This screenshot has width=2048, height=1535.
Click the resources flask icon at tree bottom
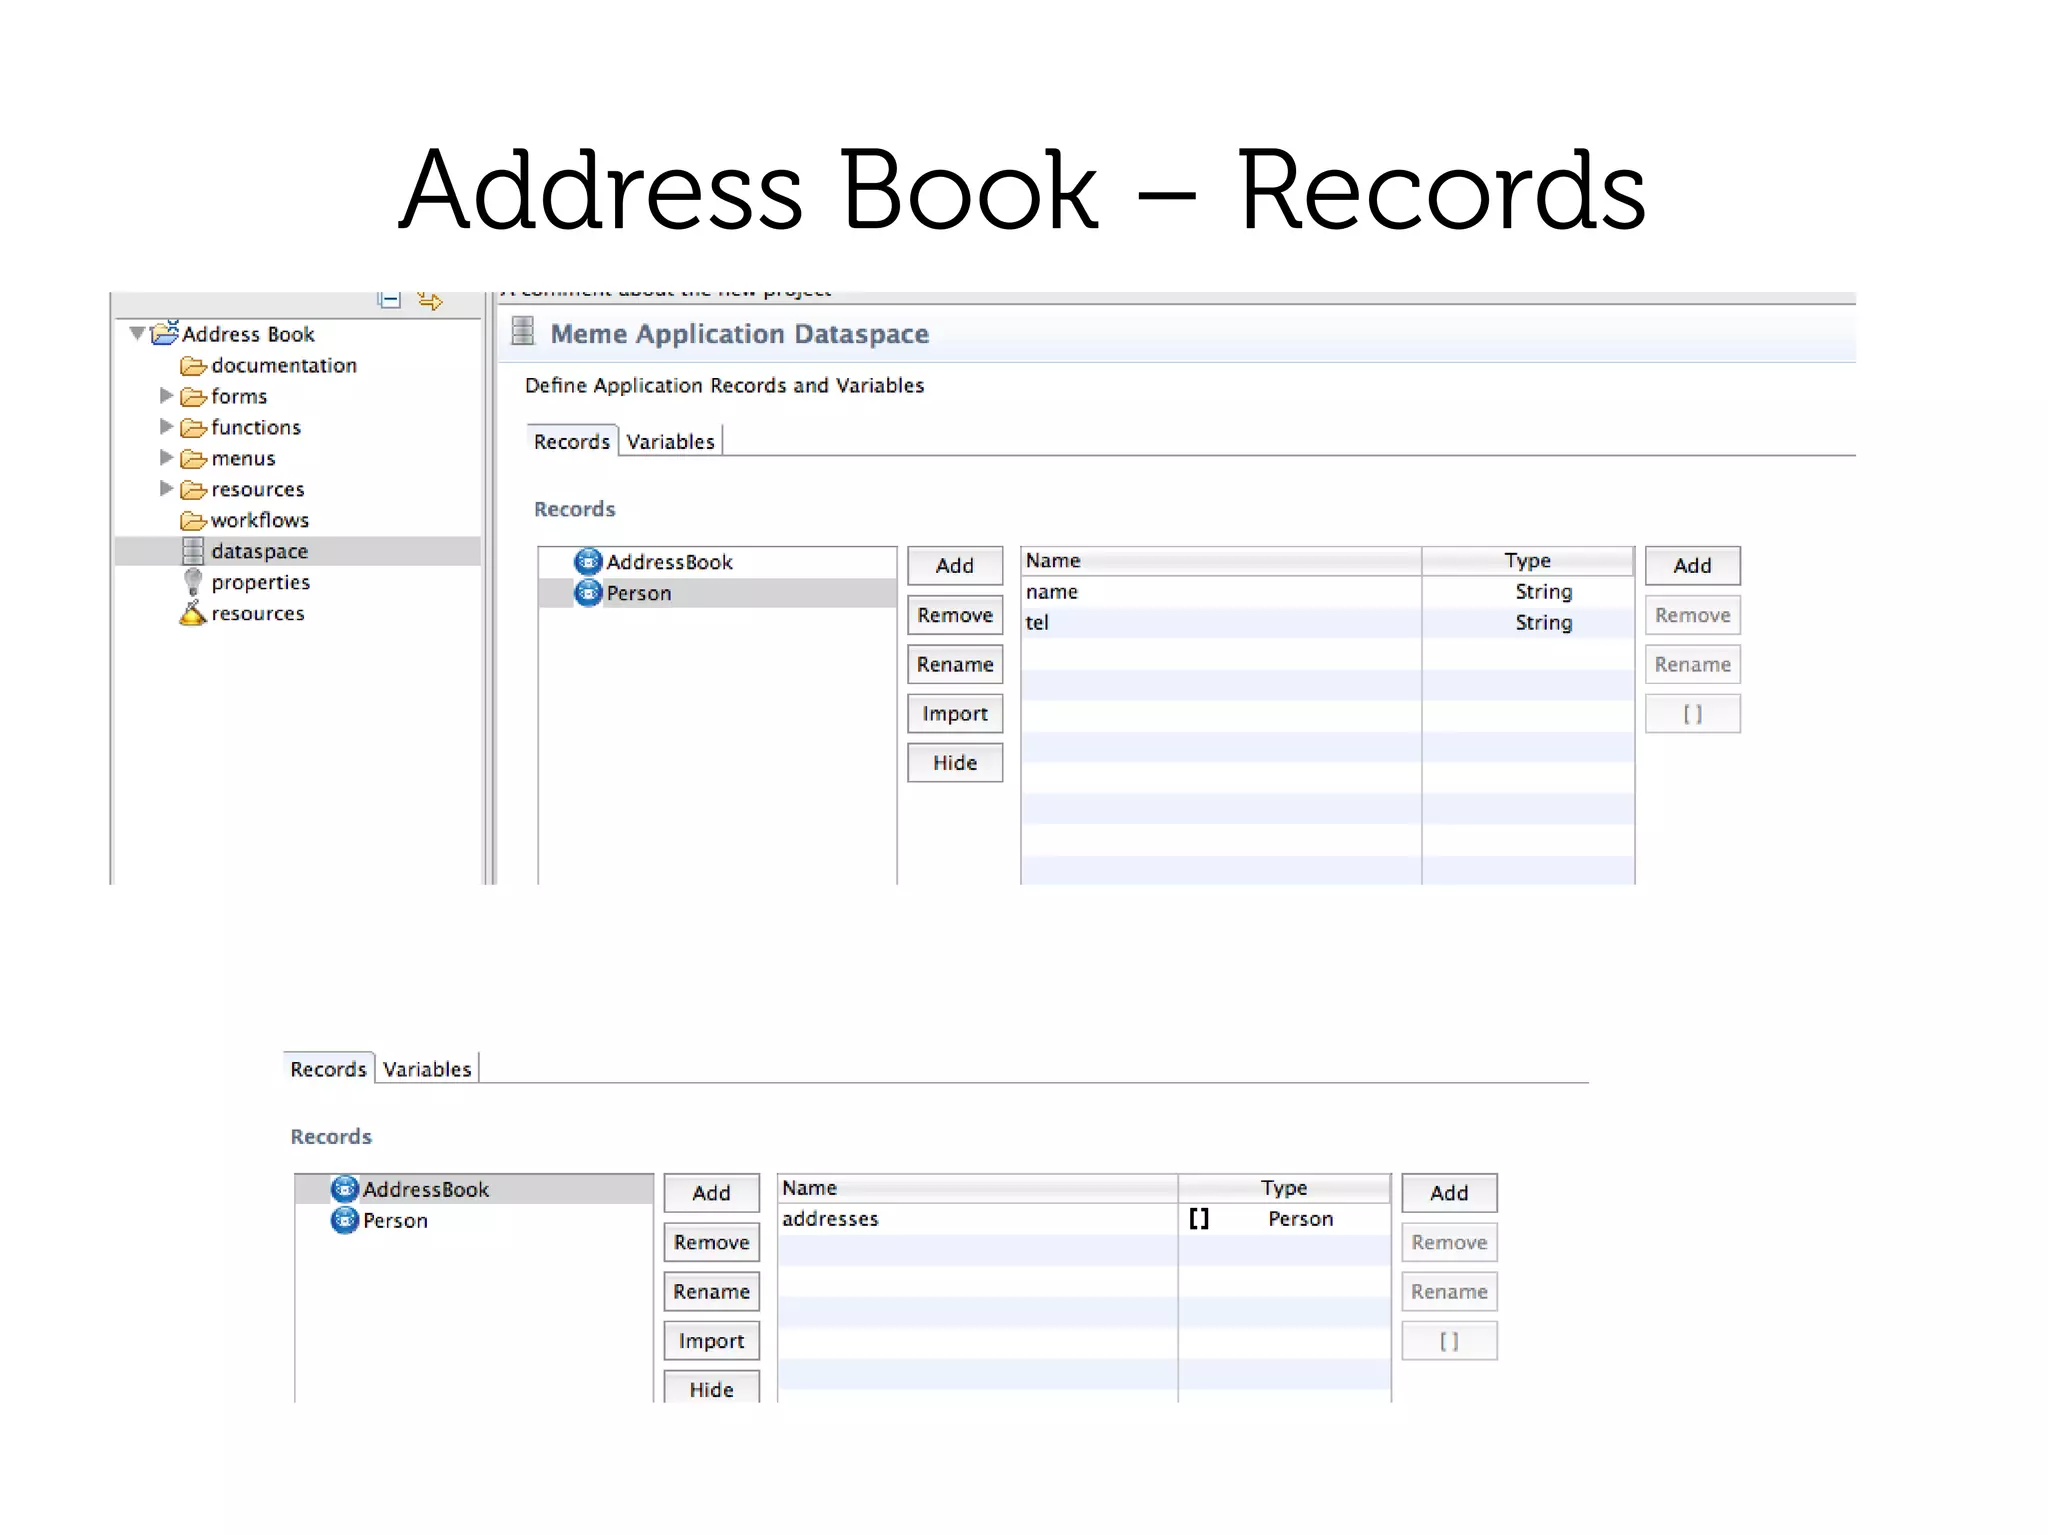click(192, 613)
